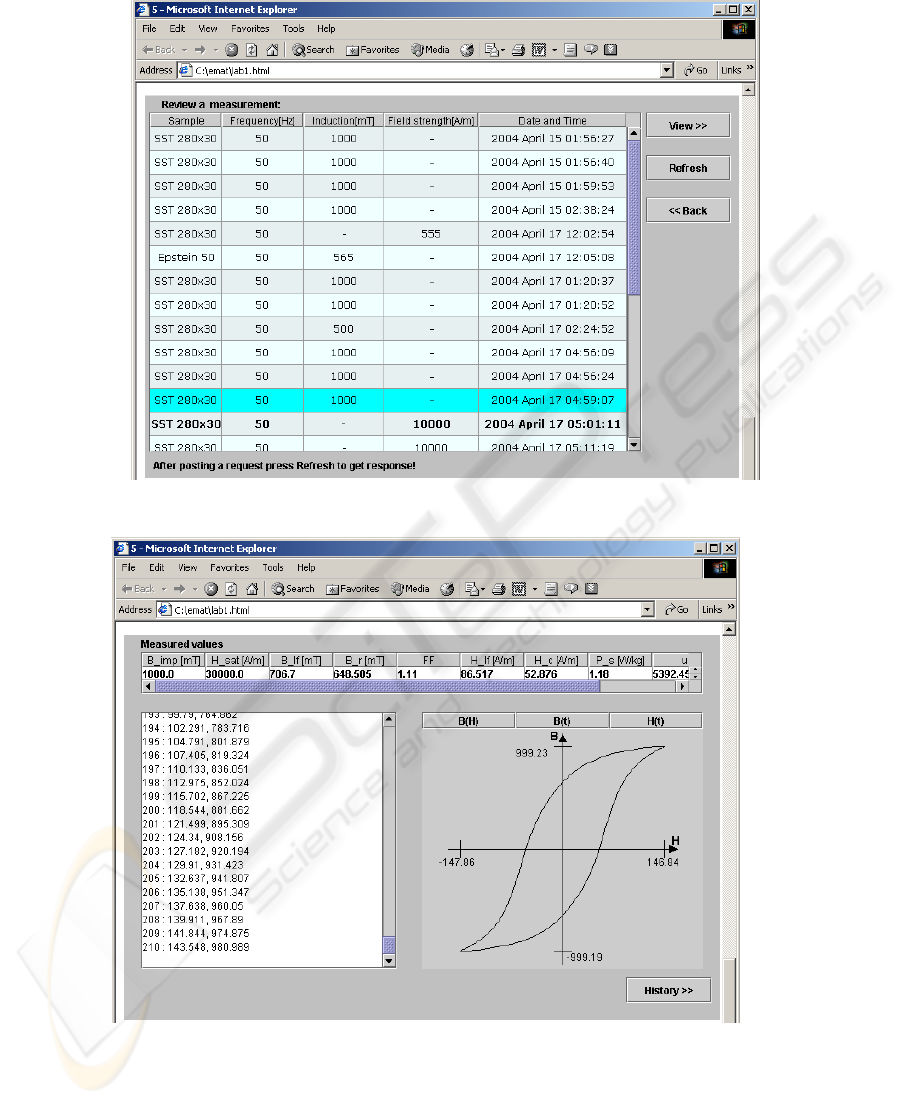Viewport: 901px width, 1105px height.
Task: Click Home icon in Measured values window toolbar
Action: coord(252,589)
